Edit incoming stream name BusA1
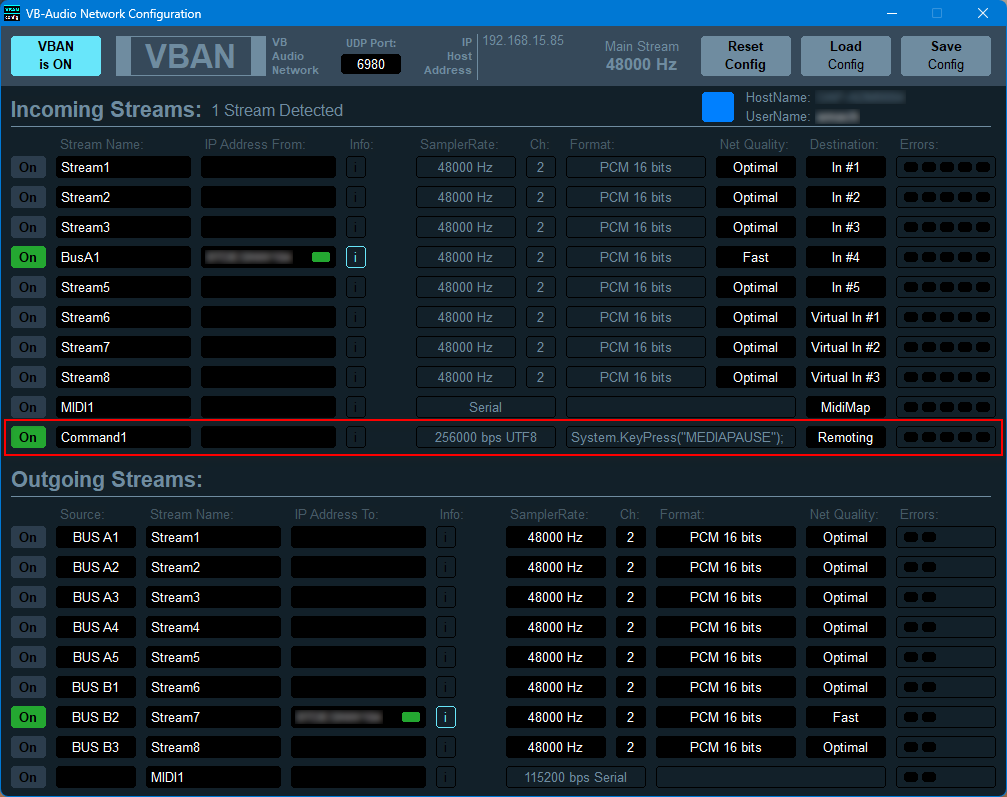The height and width of the screenshot is (797, 1007). click(123, 258)
